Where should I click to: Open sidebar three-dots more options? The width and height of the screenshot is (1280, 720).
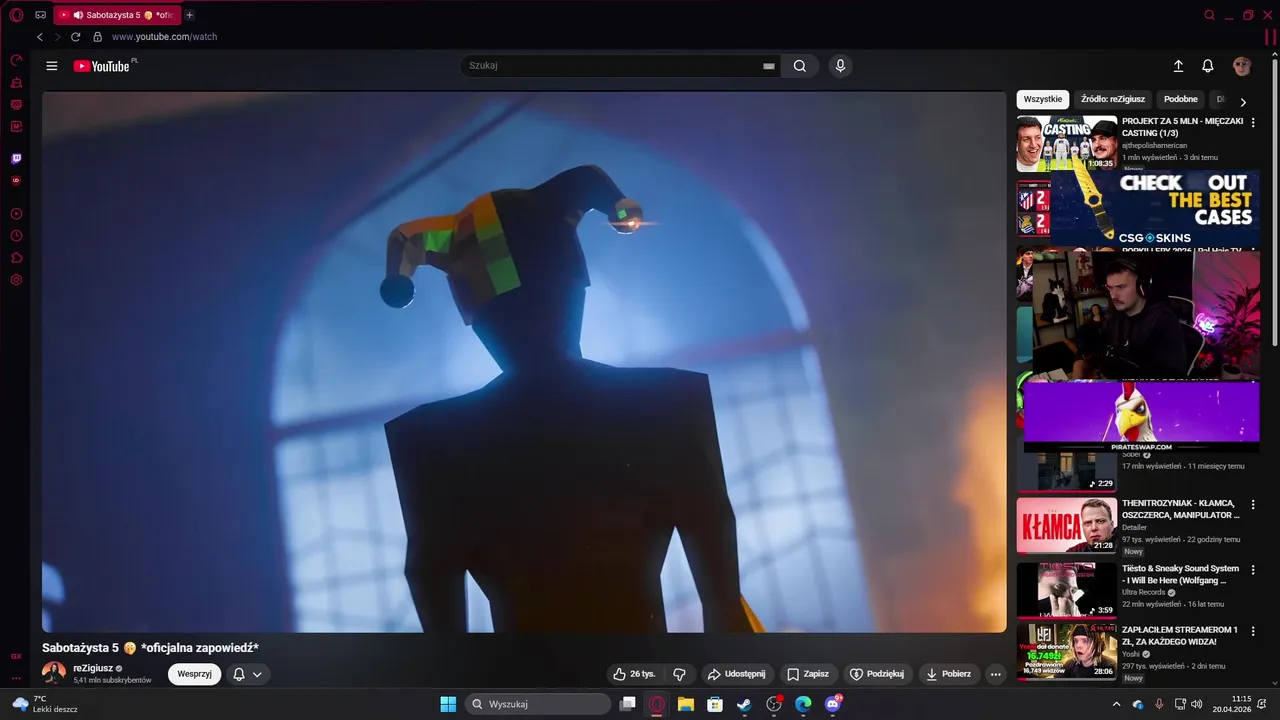(16, 678)
